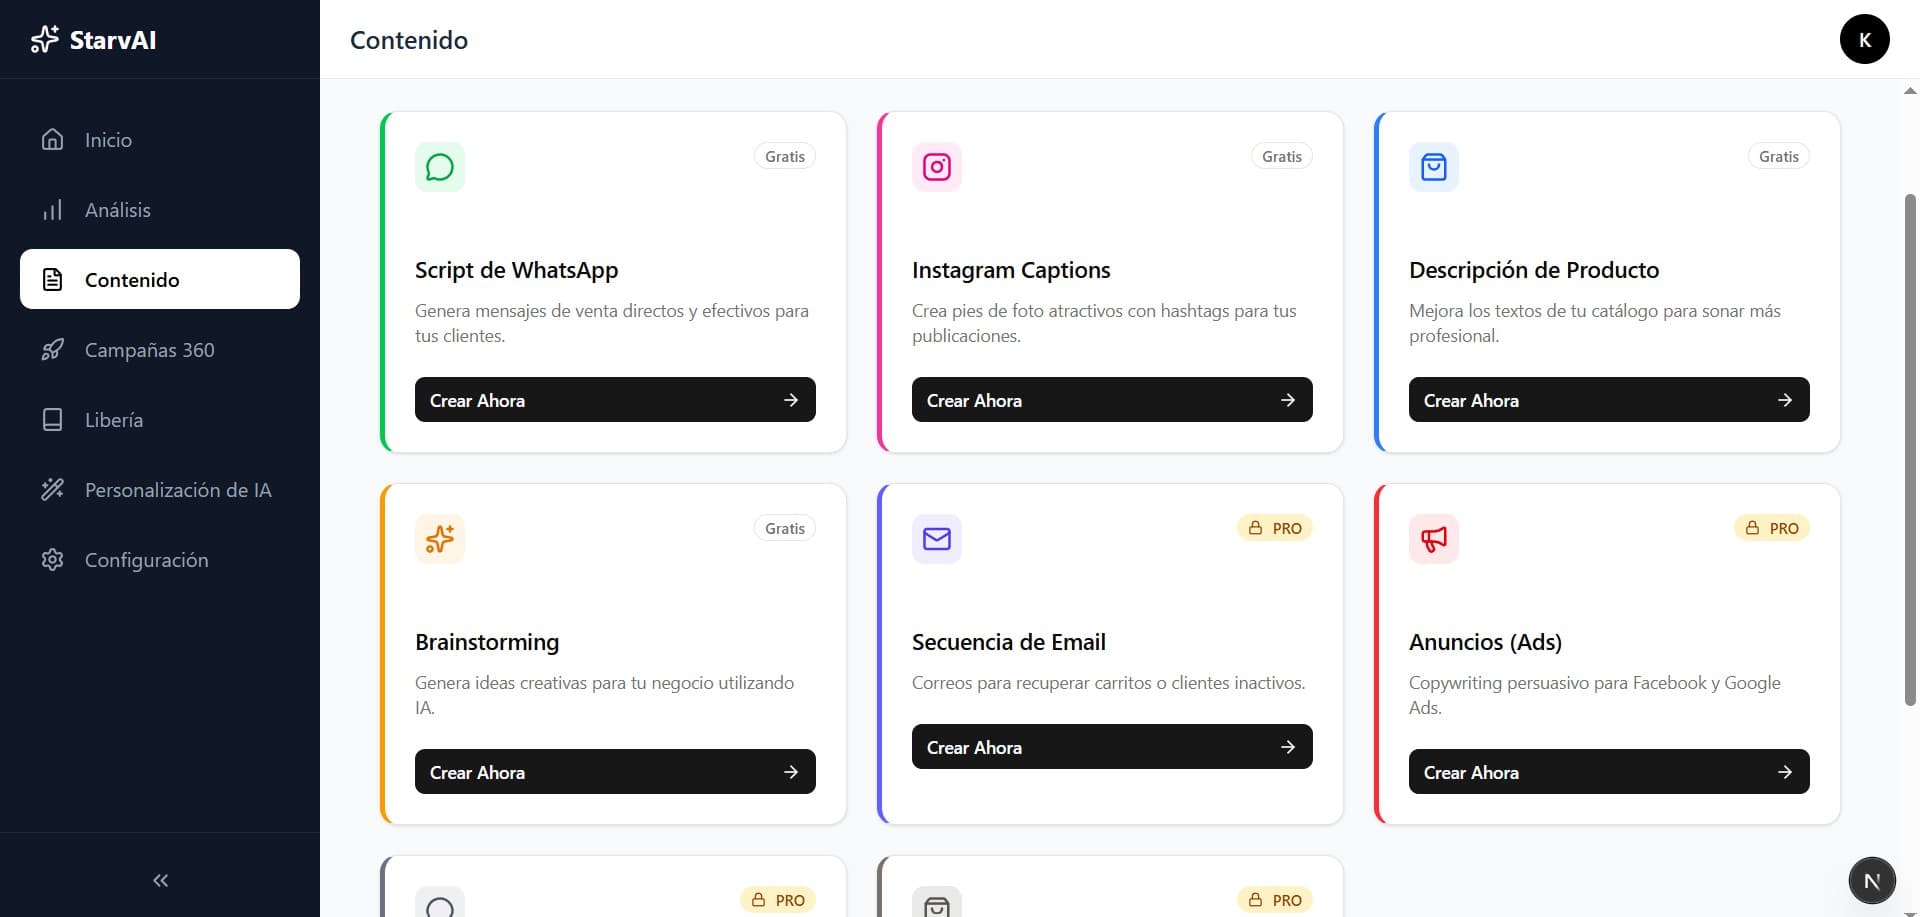
Task: Click Crear Ahora for Script de WhatsApp
Action: click(x=614, y=400)
